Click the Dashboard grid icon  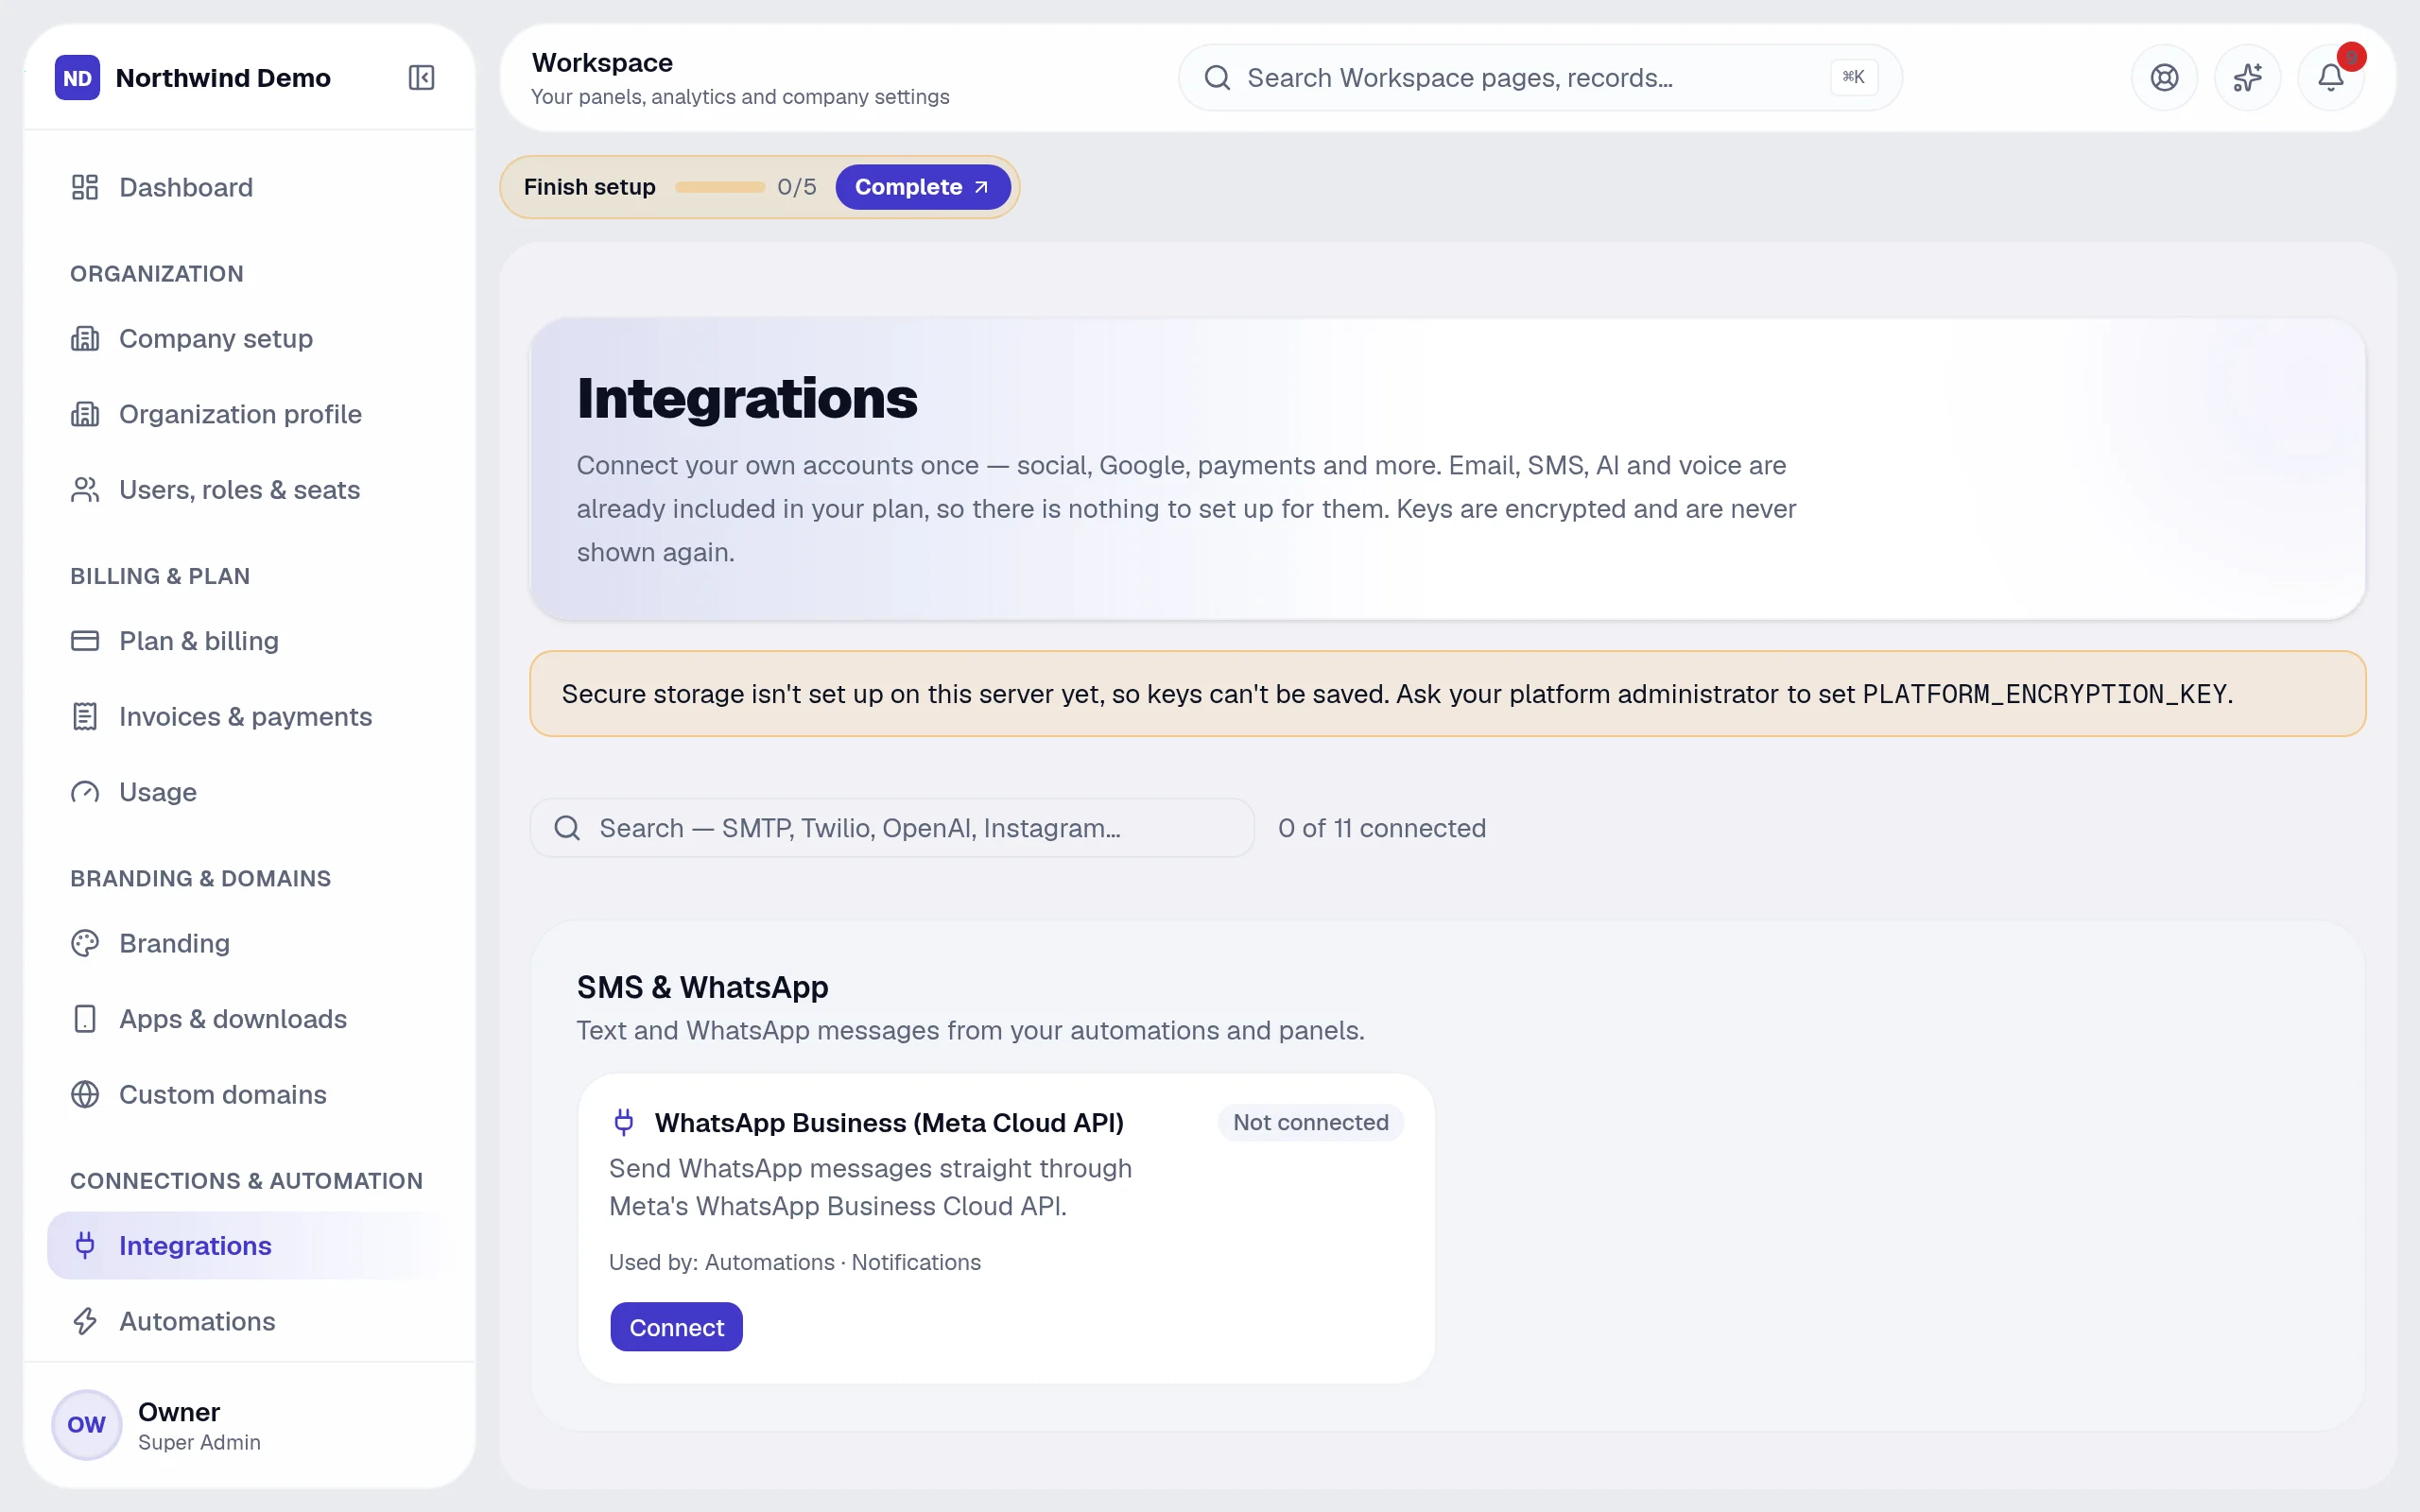pos(85,187)
